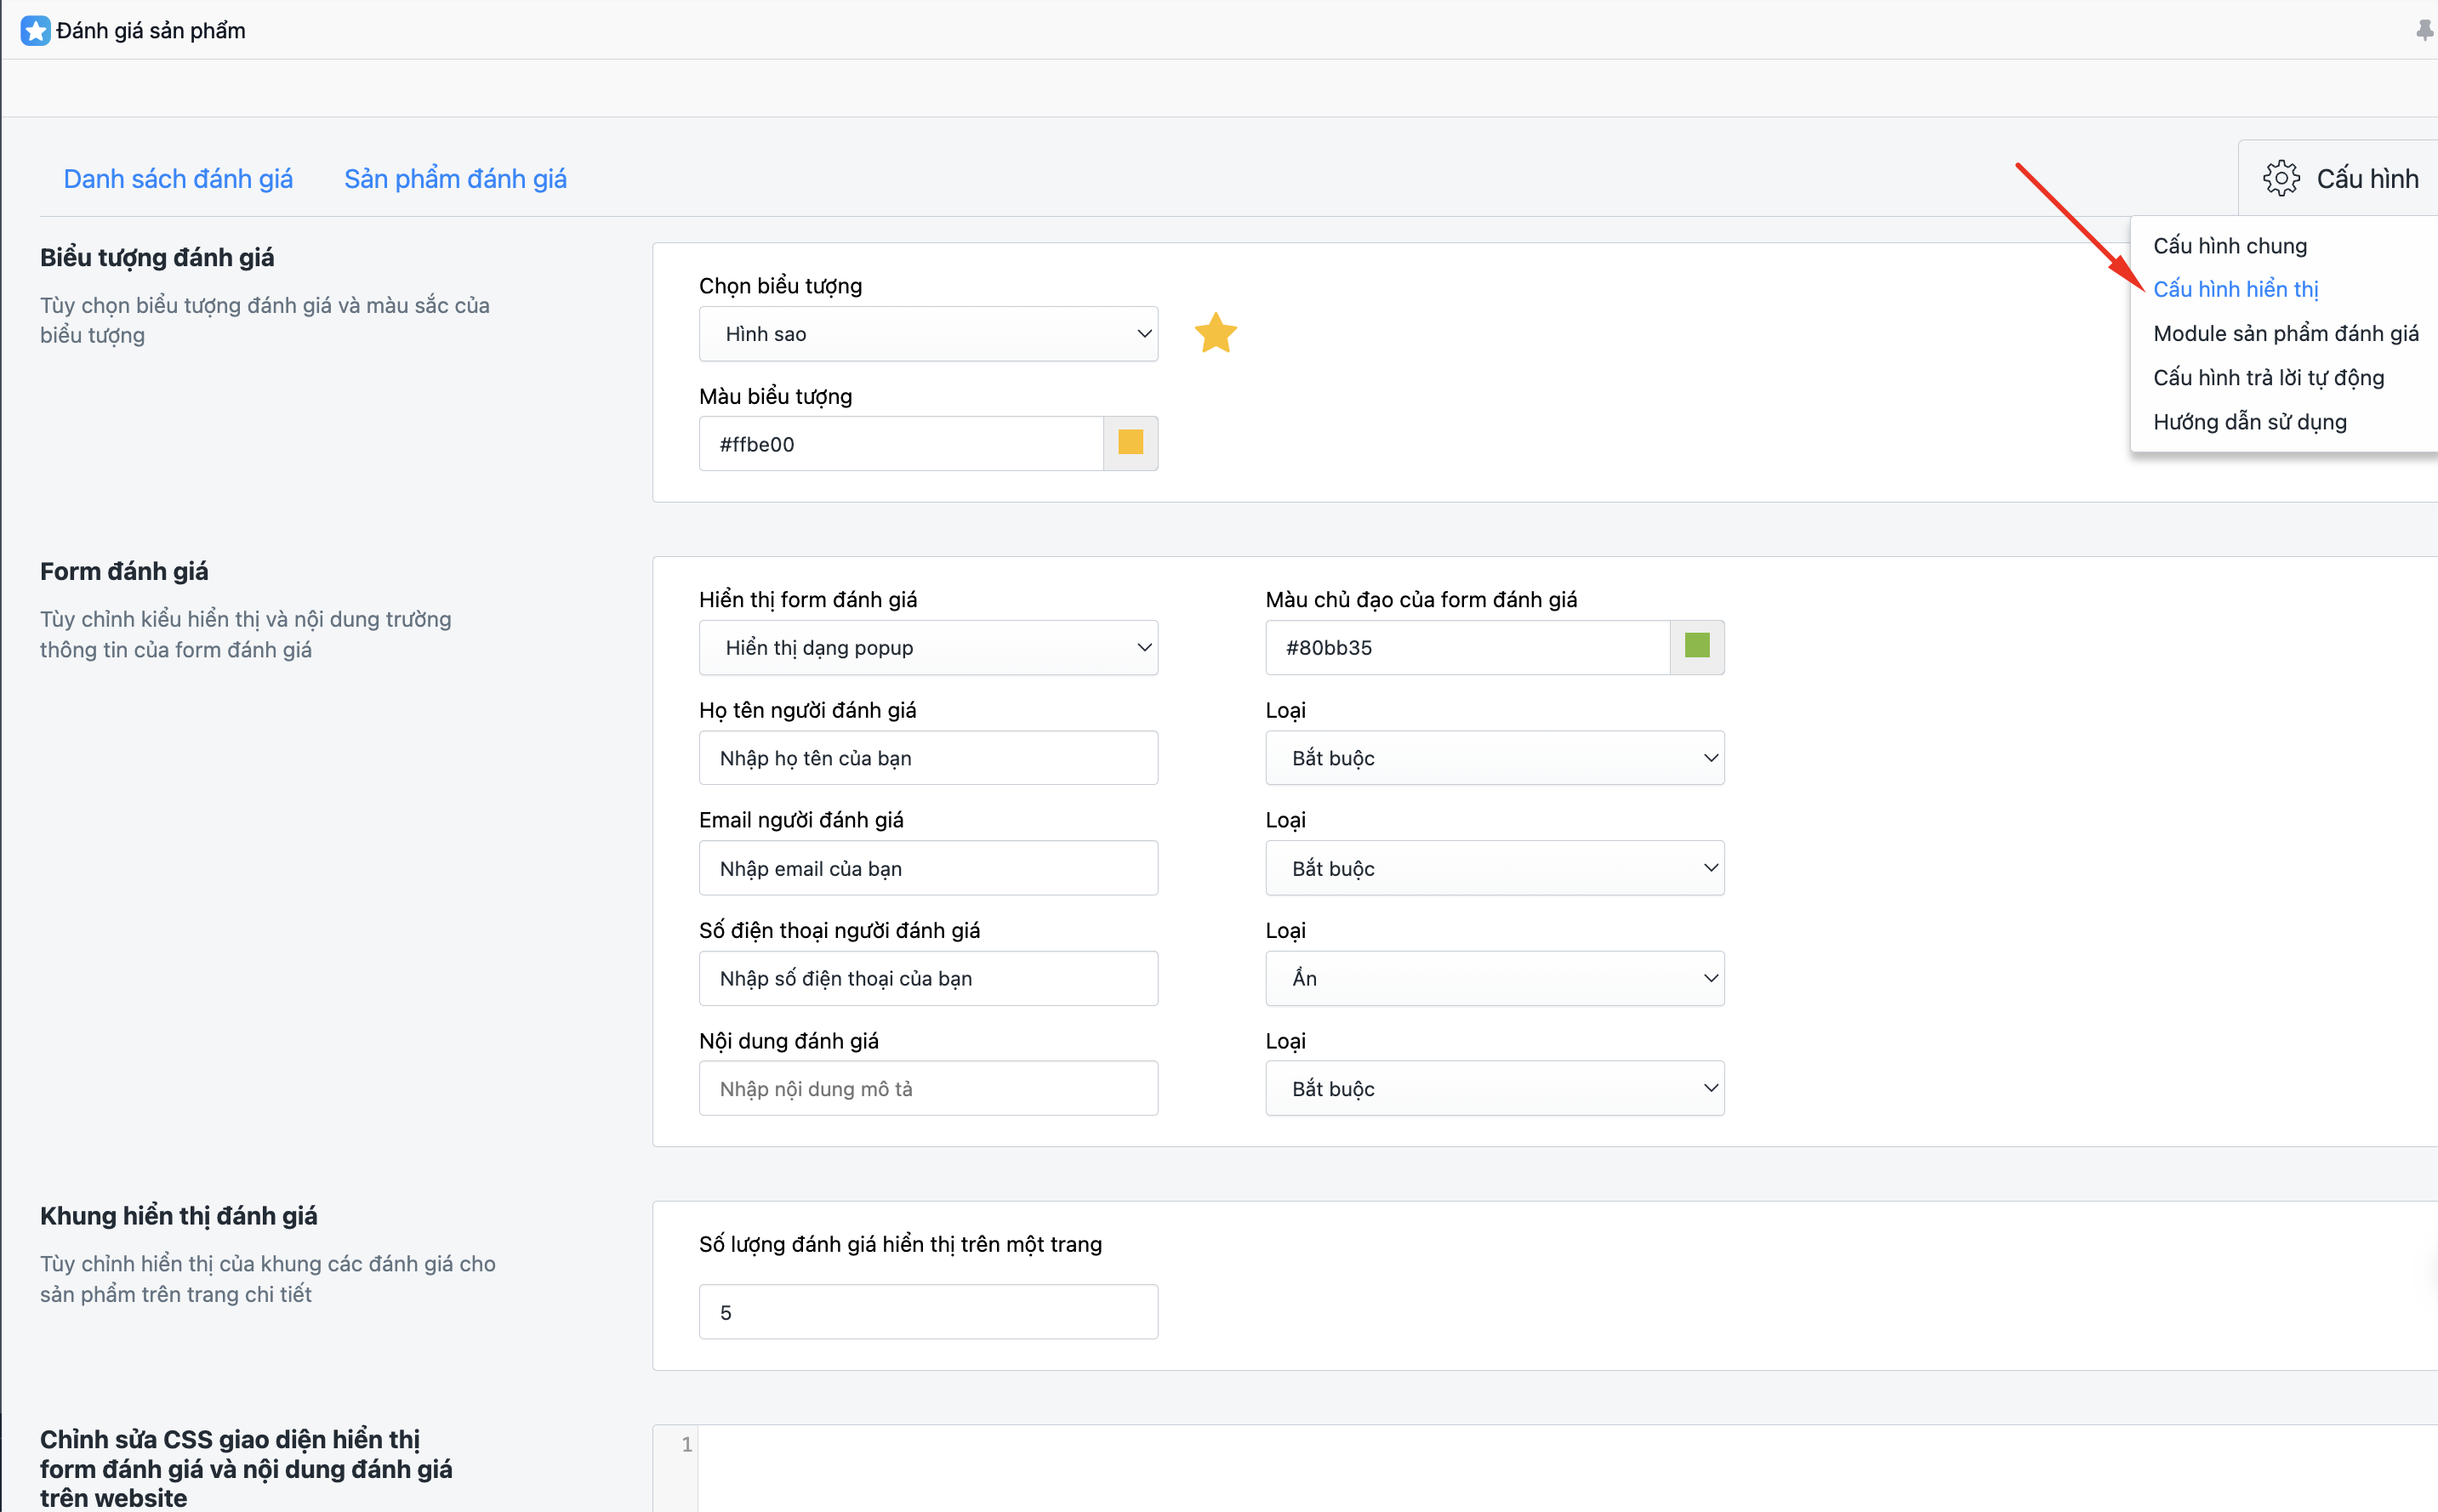The image size is (2438, 1512).
Task: Click the #80bb35 color input field
Action: pos(1468,648)
